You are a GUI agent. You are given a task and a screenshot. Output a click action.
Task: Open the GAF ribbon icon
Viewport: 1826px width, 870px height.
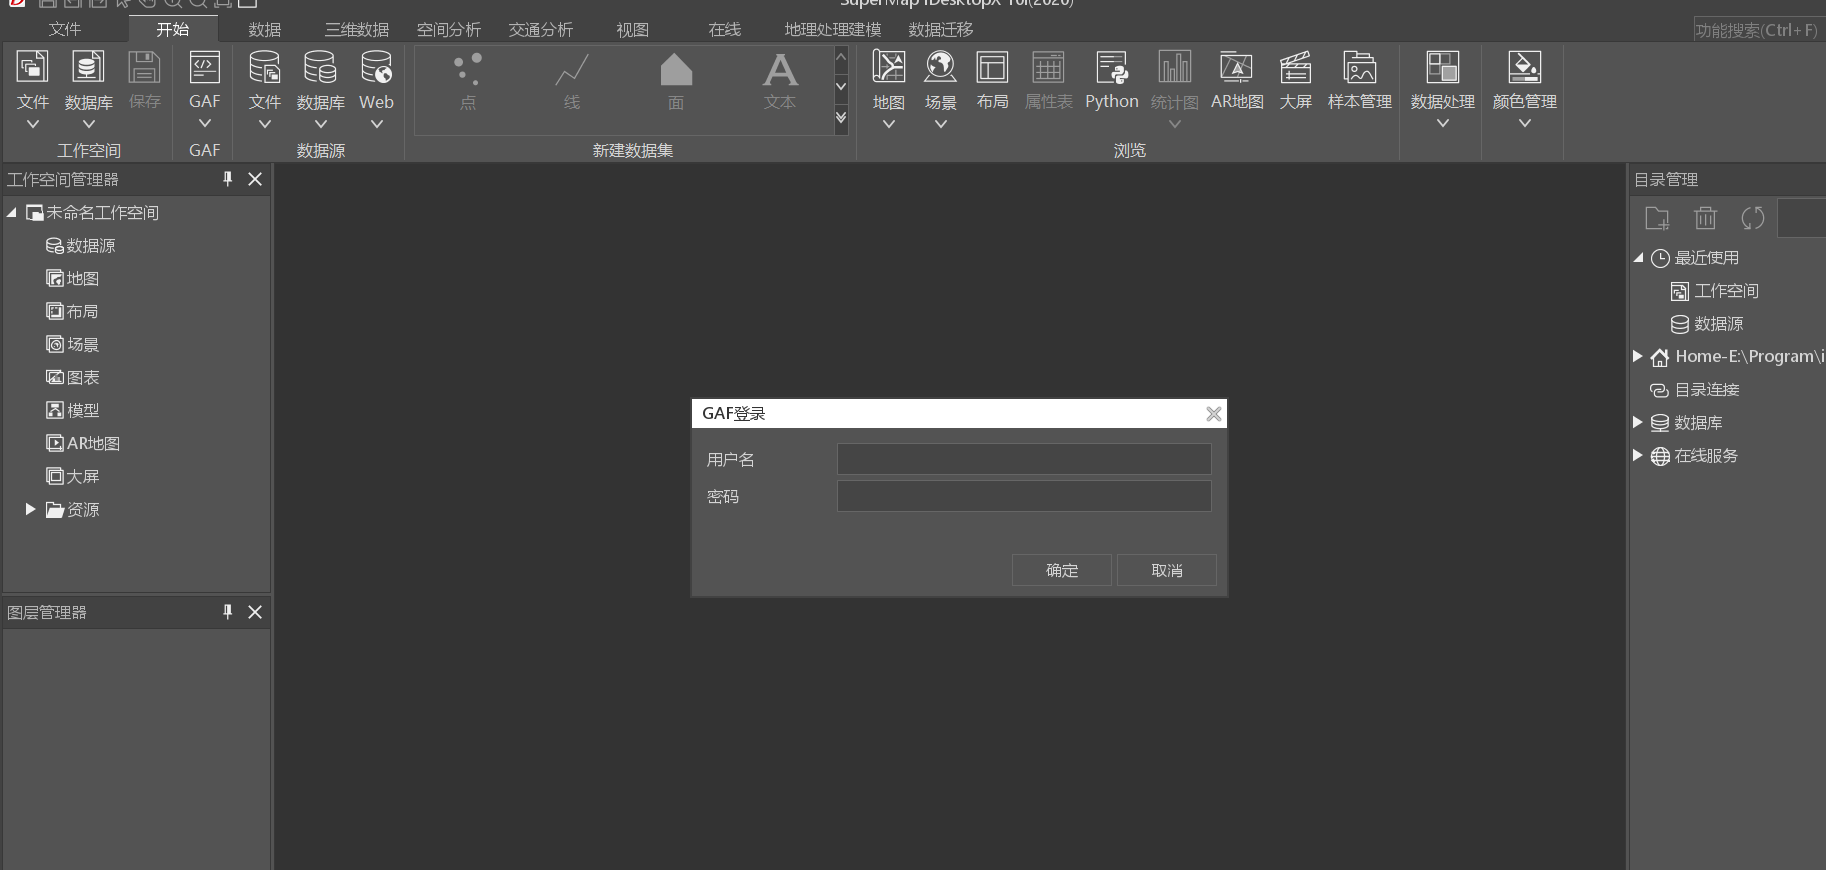pyautogui.click(x=204, y=68)
